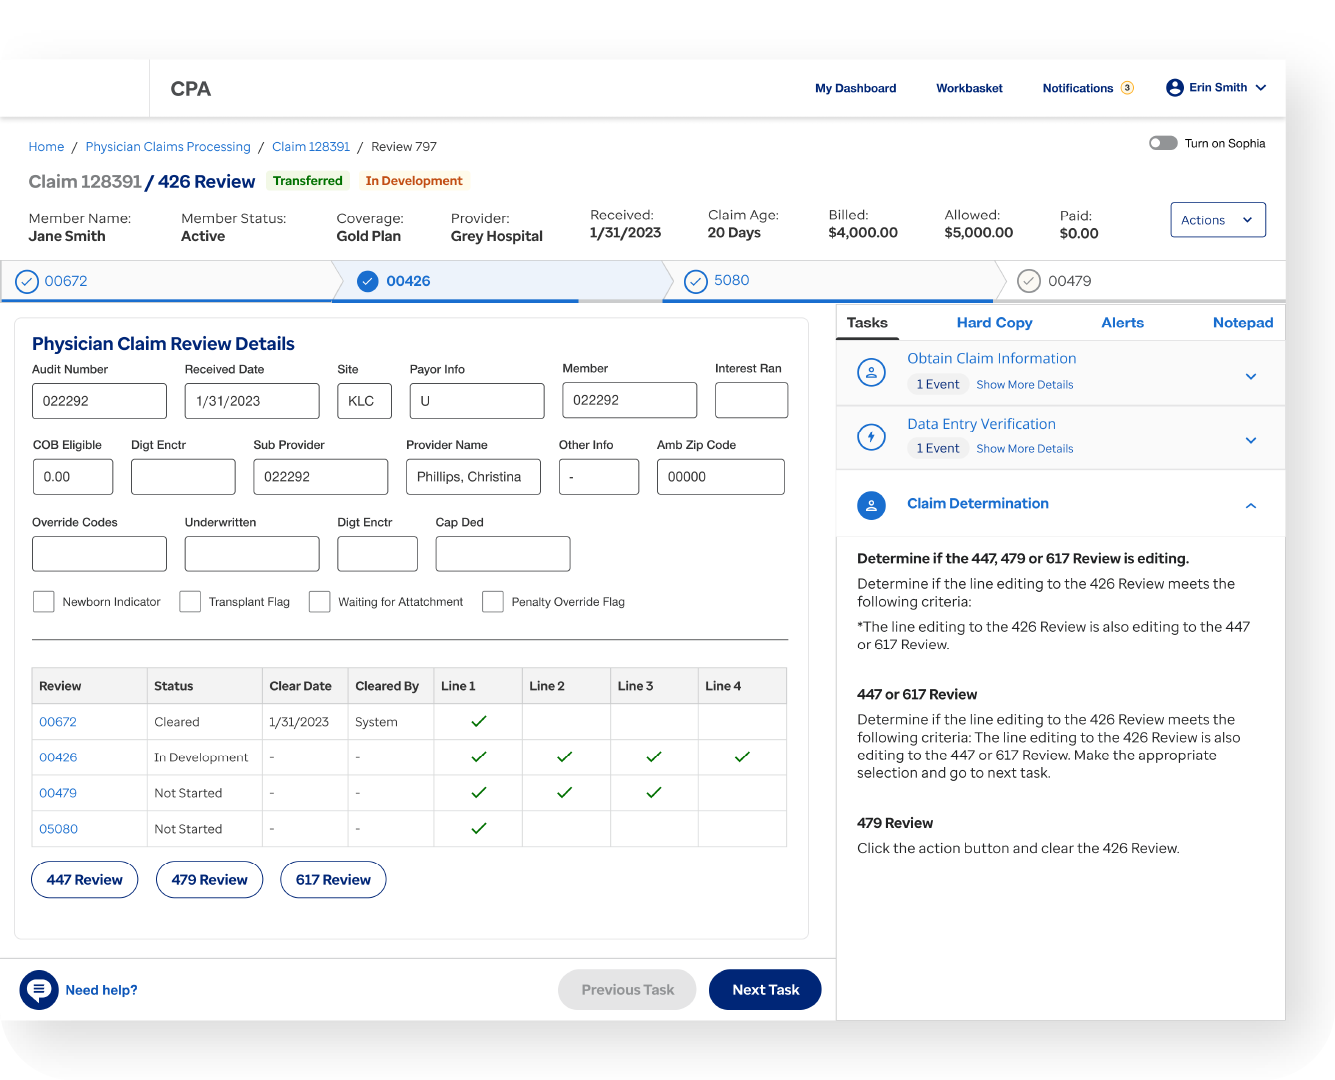1335x1080 pixels.
Task: Open Physician Claims Processing breadcrumb
Action: click(x=168, y=147)
